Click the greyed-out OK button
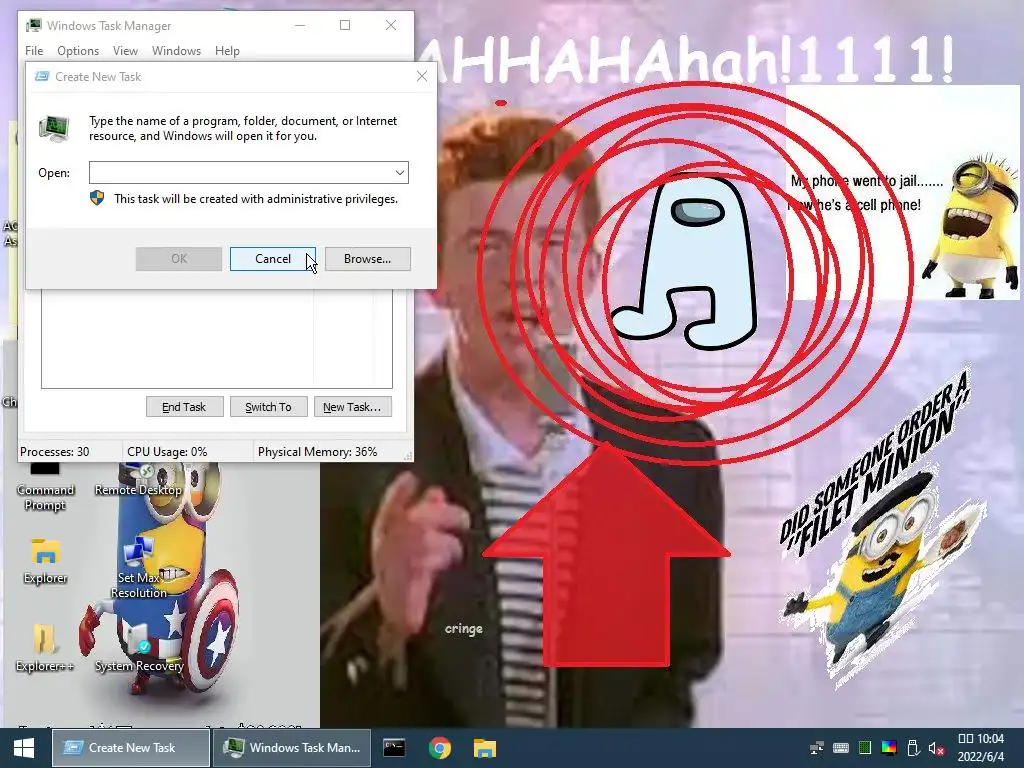Screen dimensions: 1024x768 [179, 259]
